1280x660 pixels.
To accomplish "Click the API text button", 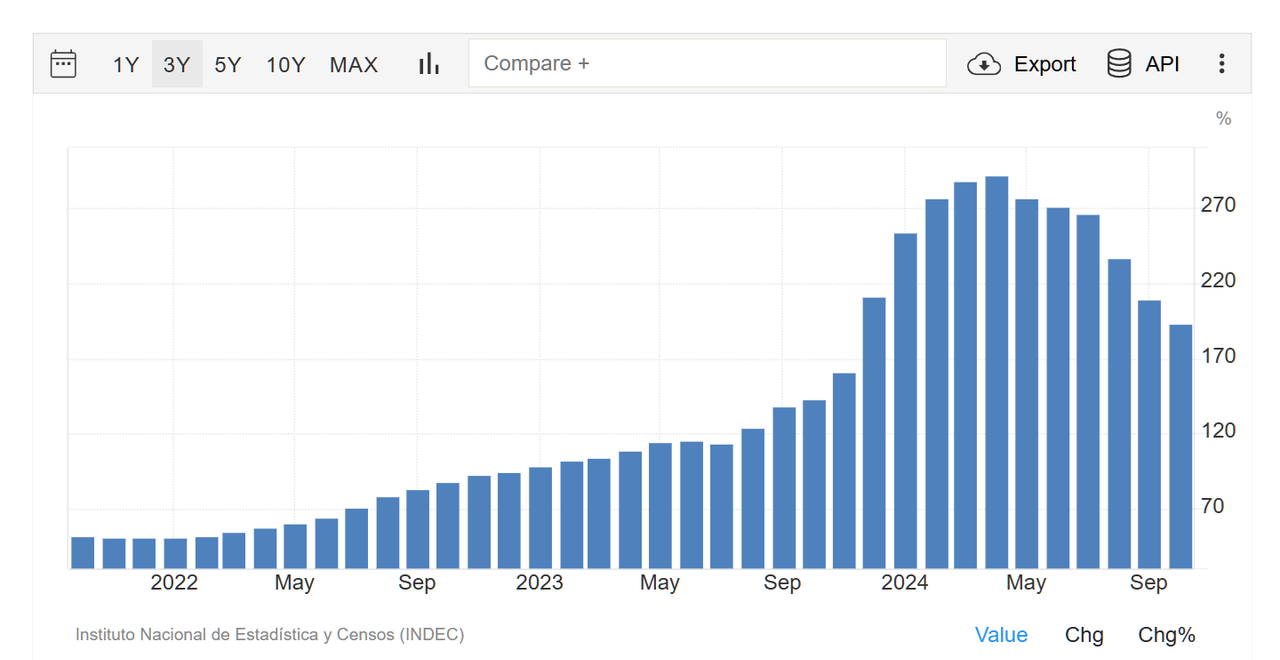I will (1162, 64).
